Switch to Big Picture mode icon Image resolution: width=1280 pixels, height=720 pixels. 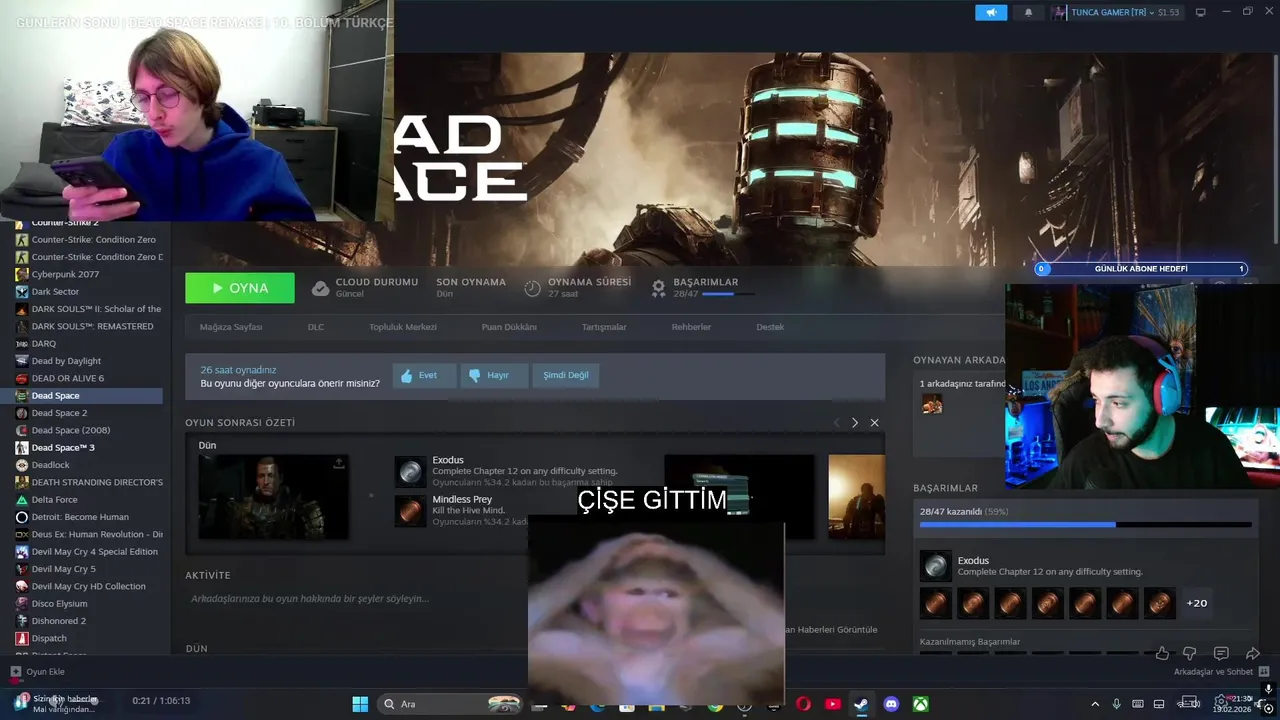1201,12
